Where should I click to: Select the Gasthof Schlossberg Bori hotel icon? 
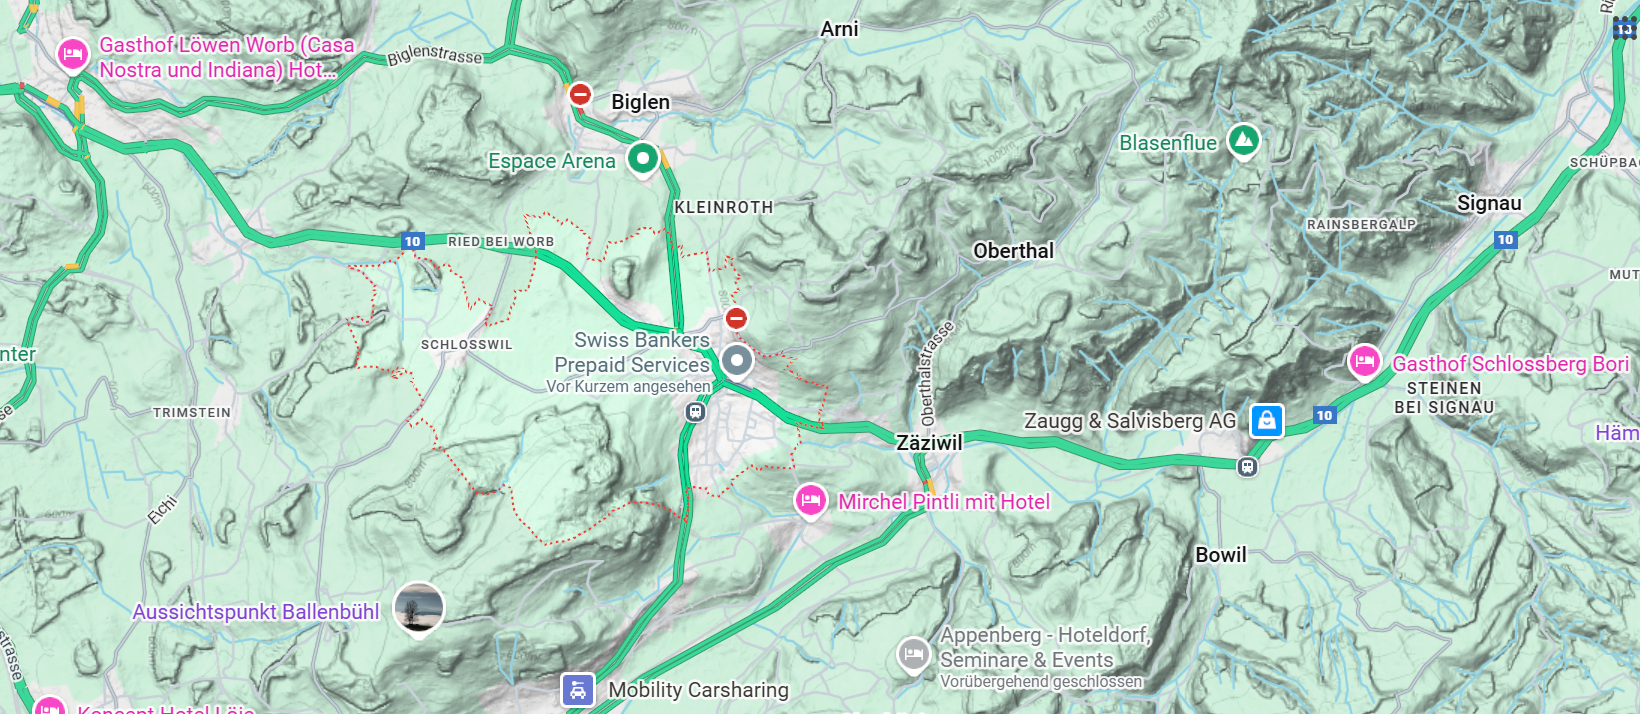(x=1365, y=362)
